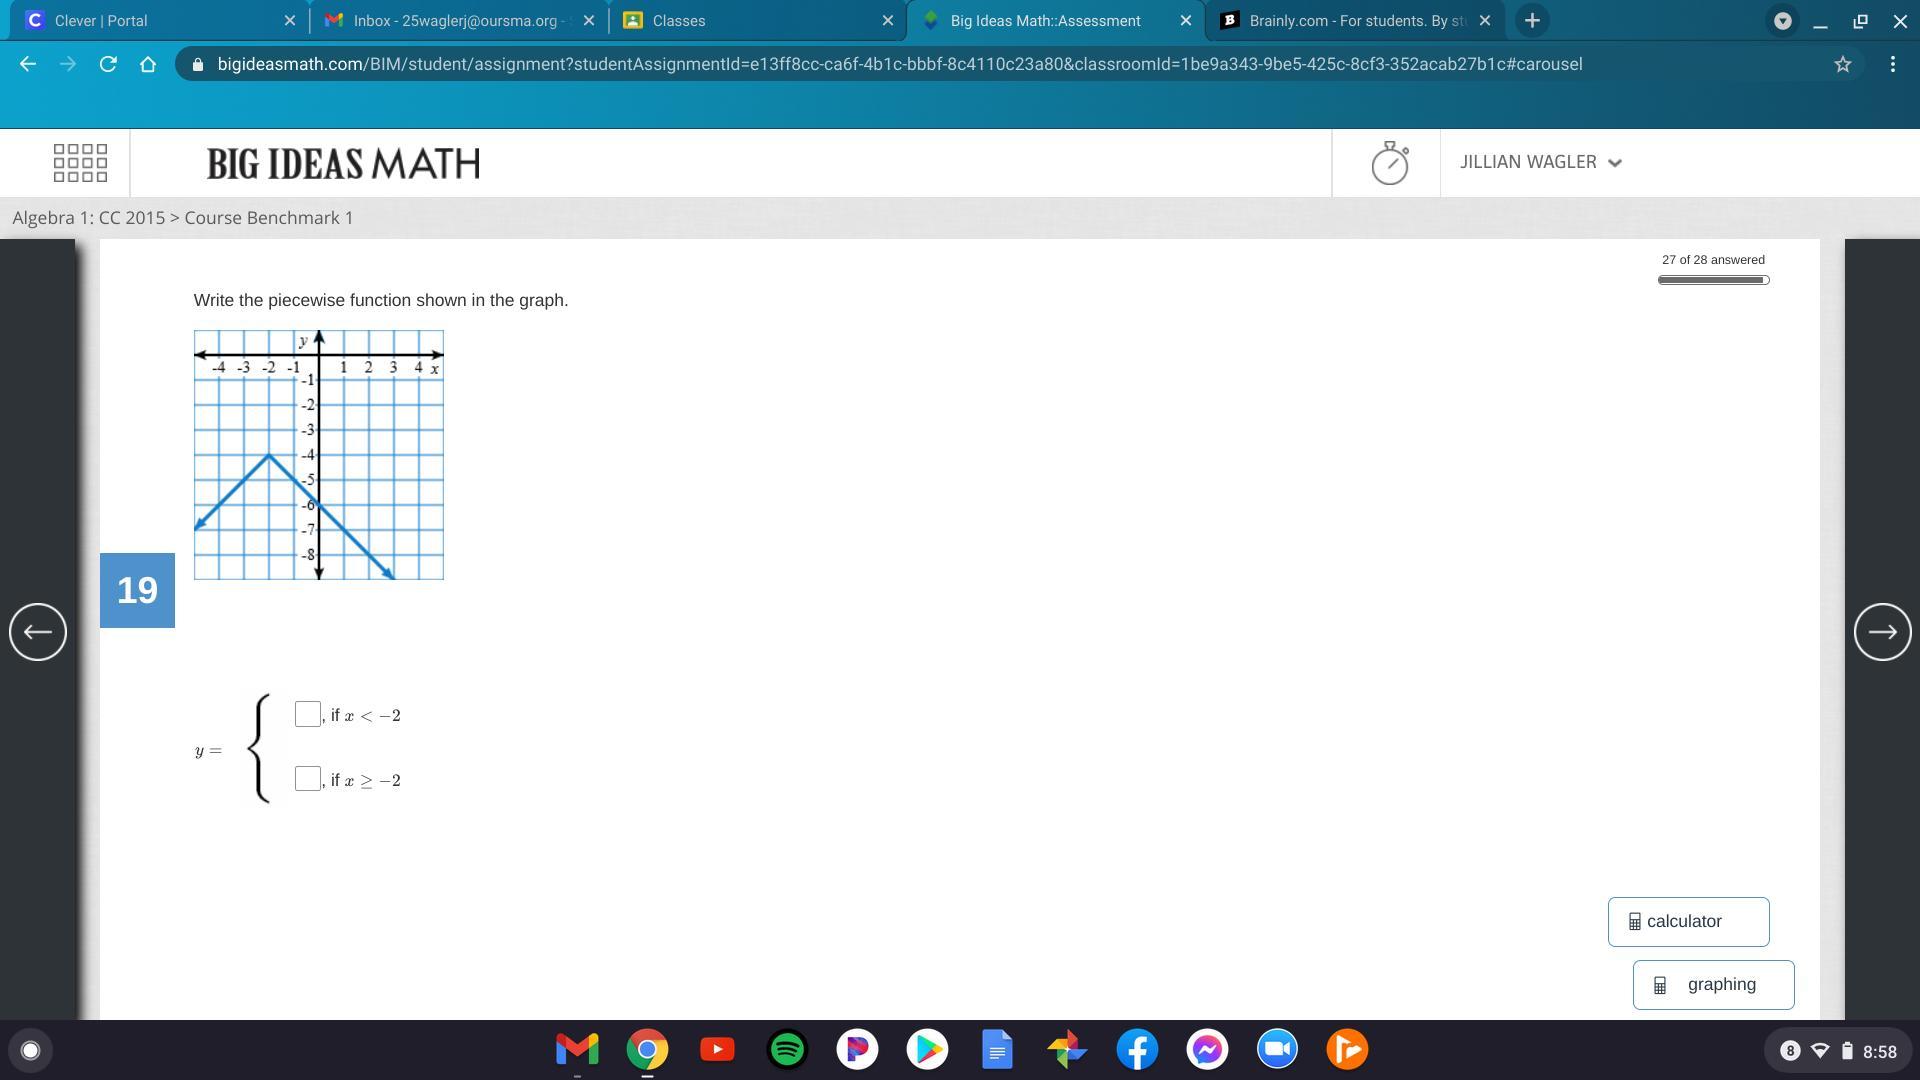Reload the page in browser
1920x1080 pixels.
point(108,64)
